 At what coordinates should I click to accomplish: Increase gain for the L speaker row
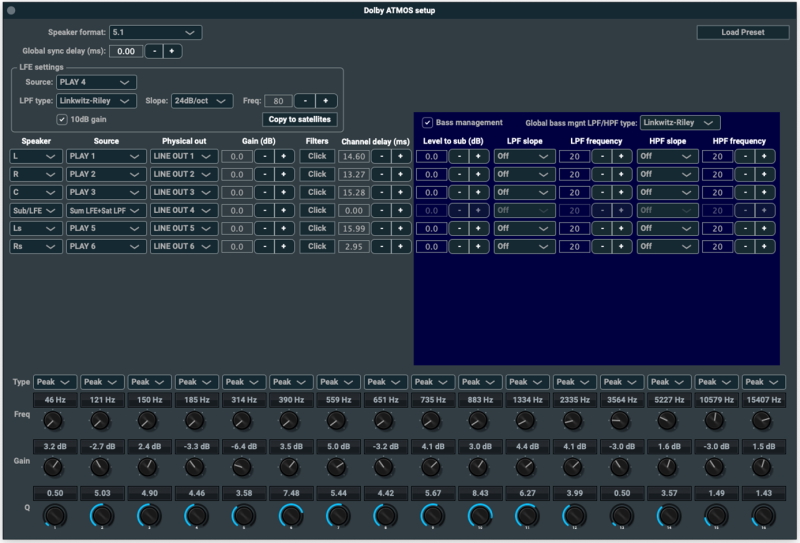(x=284, y=156)
